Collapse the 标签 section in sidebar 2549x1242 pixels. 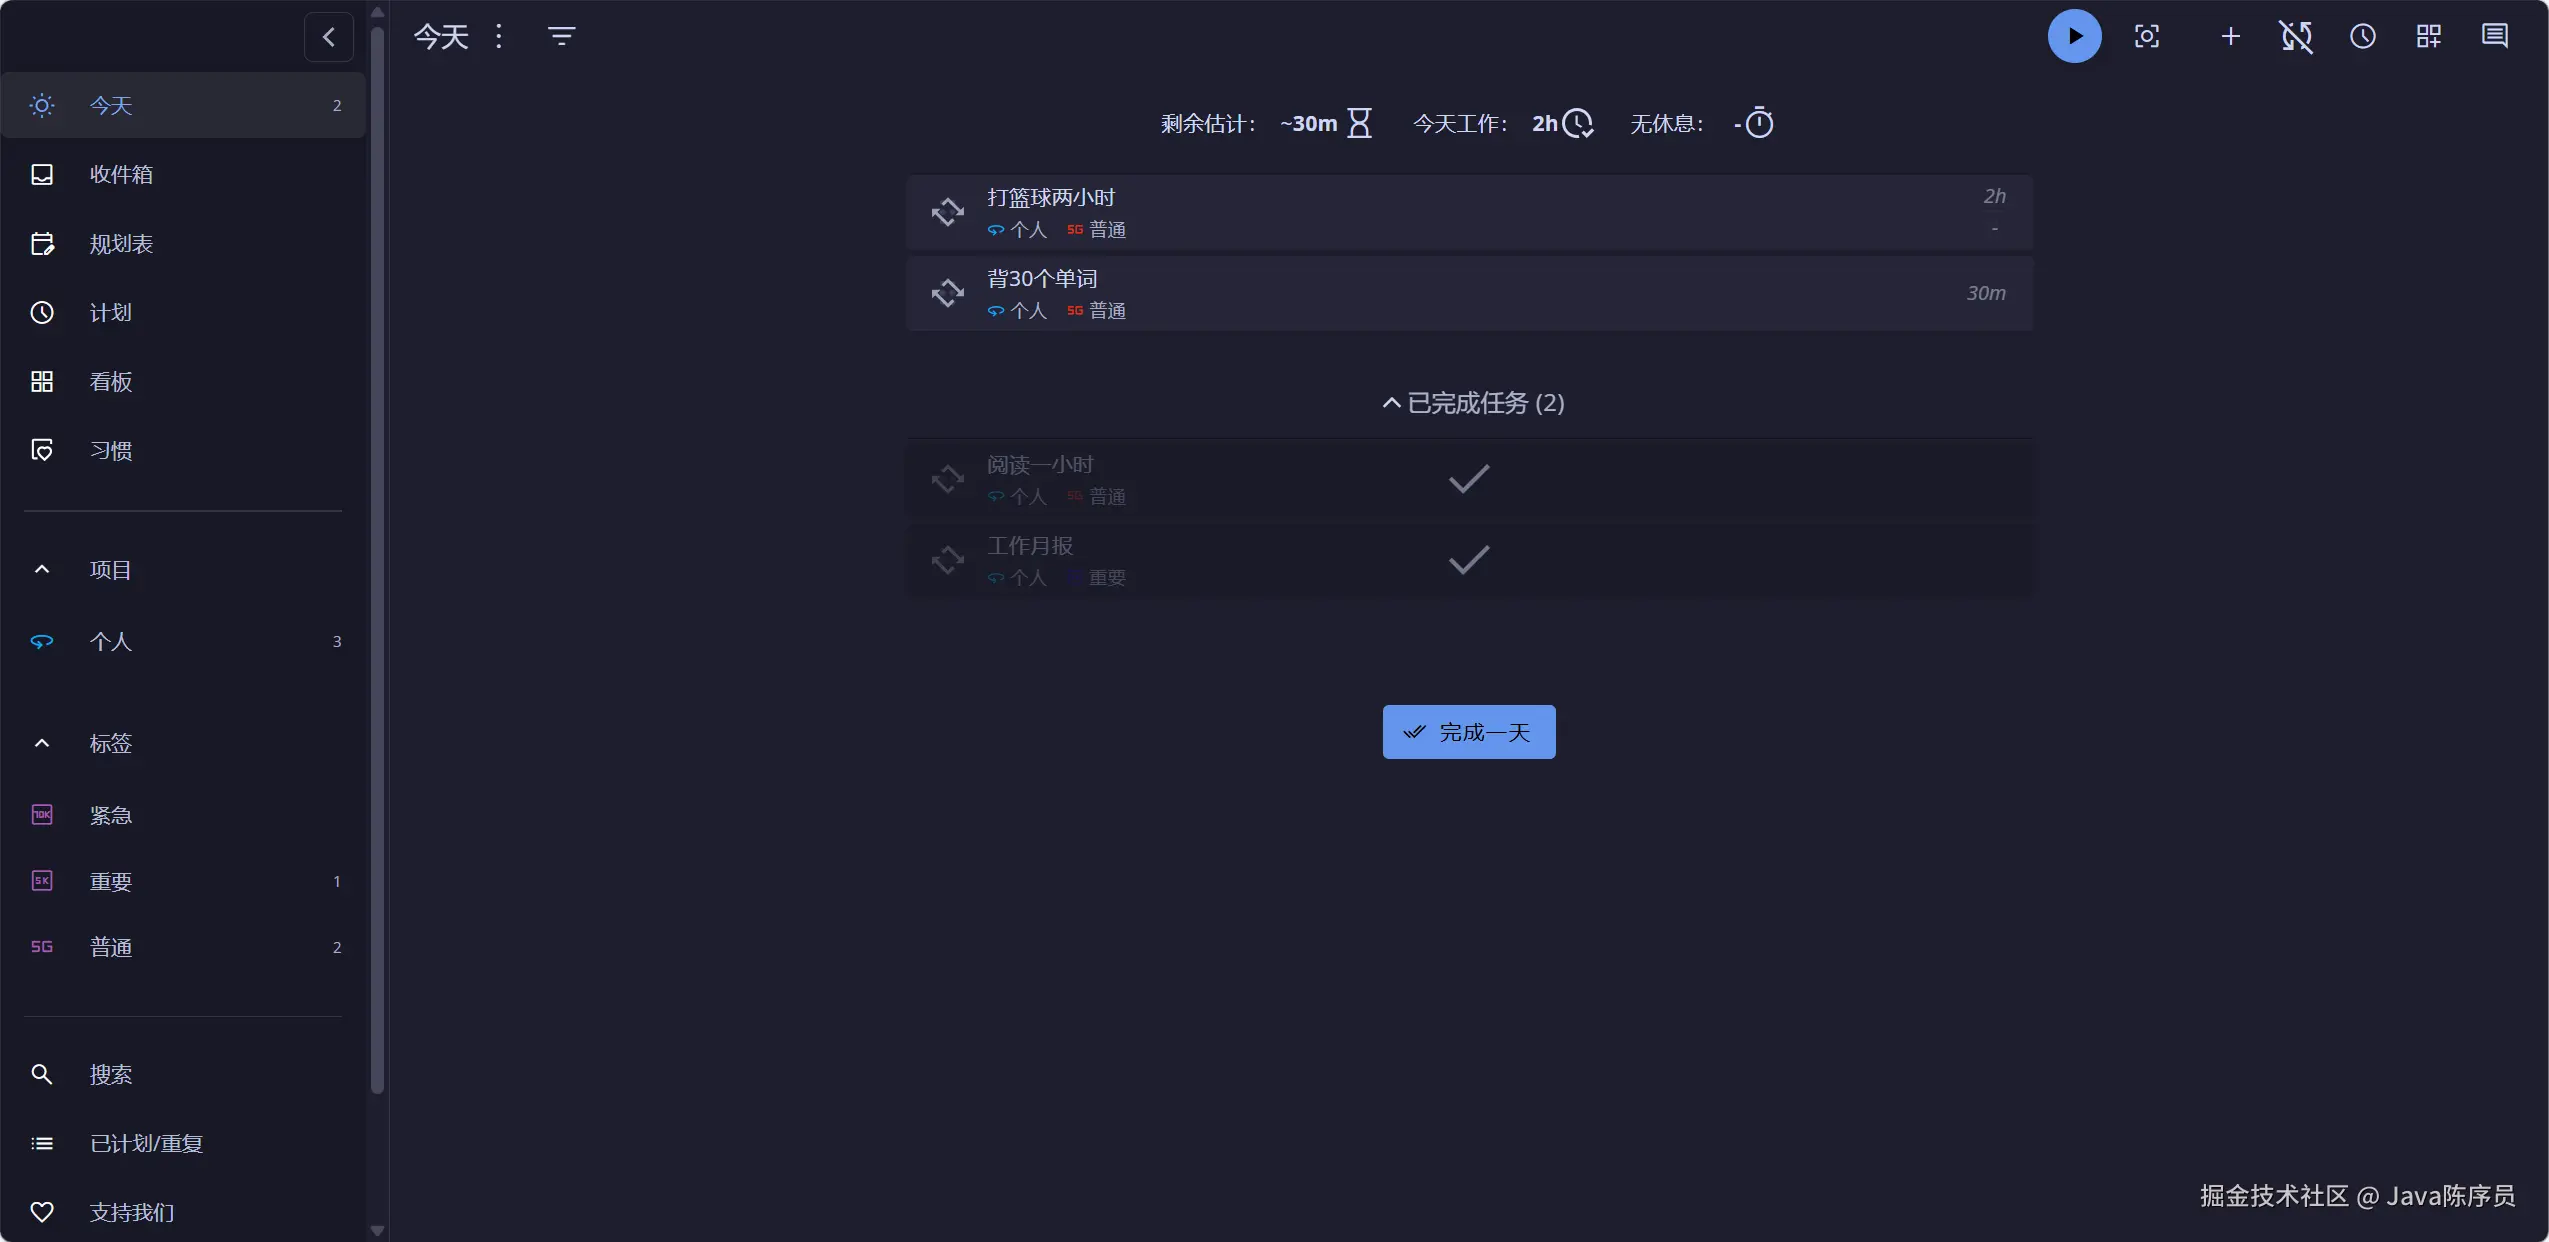(x=42, y=743)
